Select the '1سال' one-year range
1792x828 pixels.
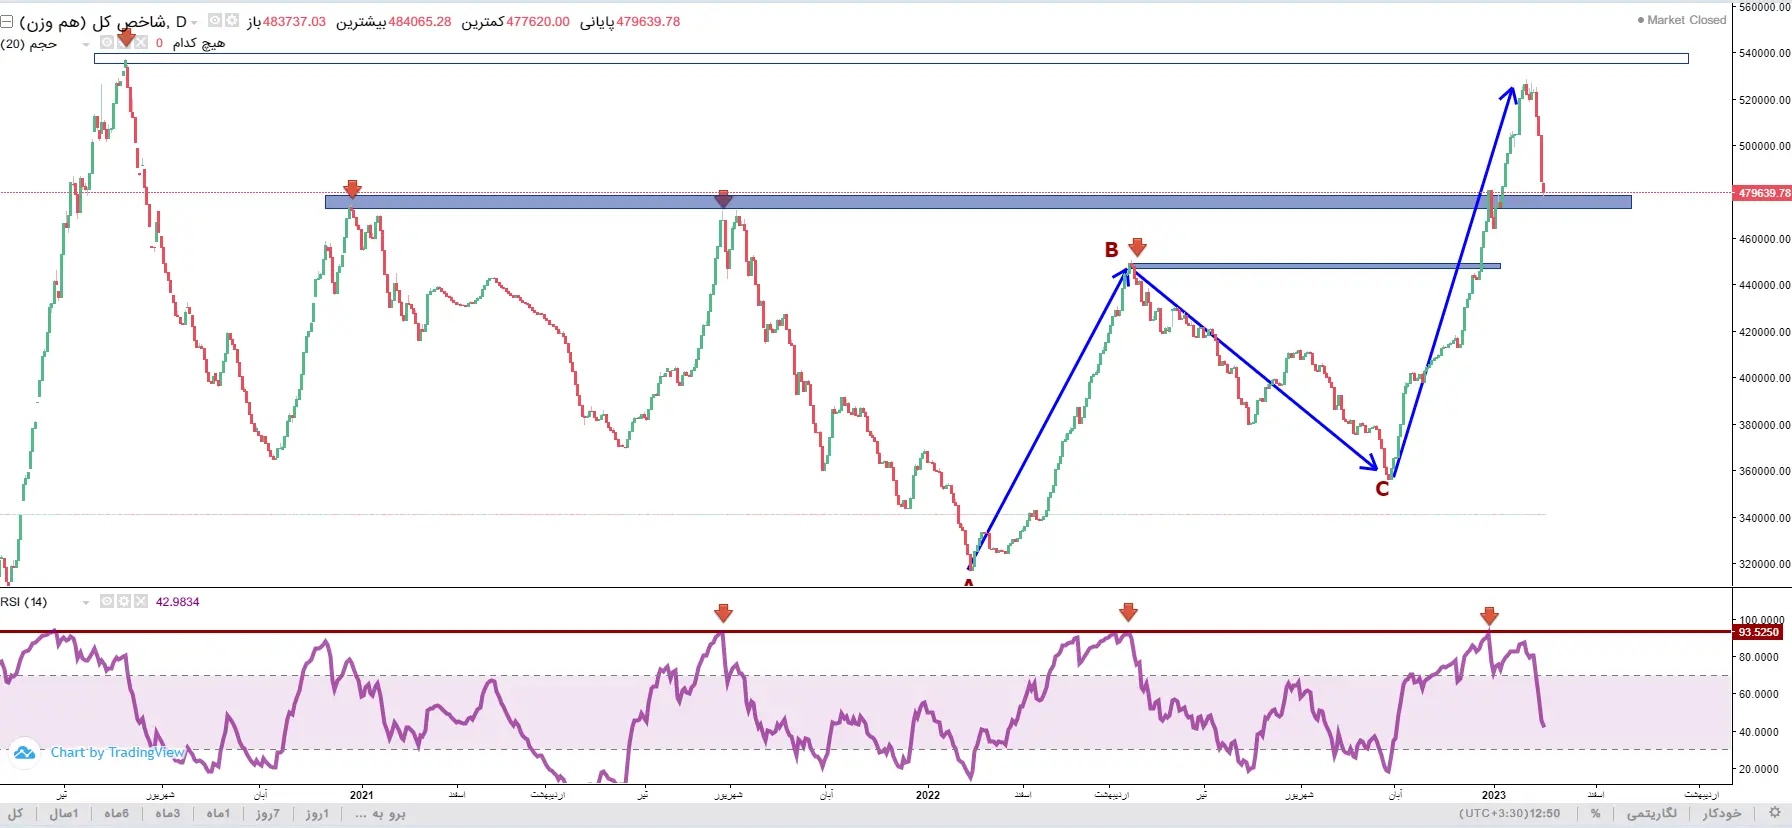64,814
